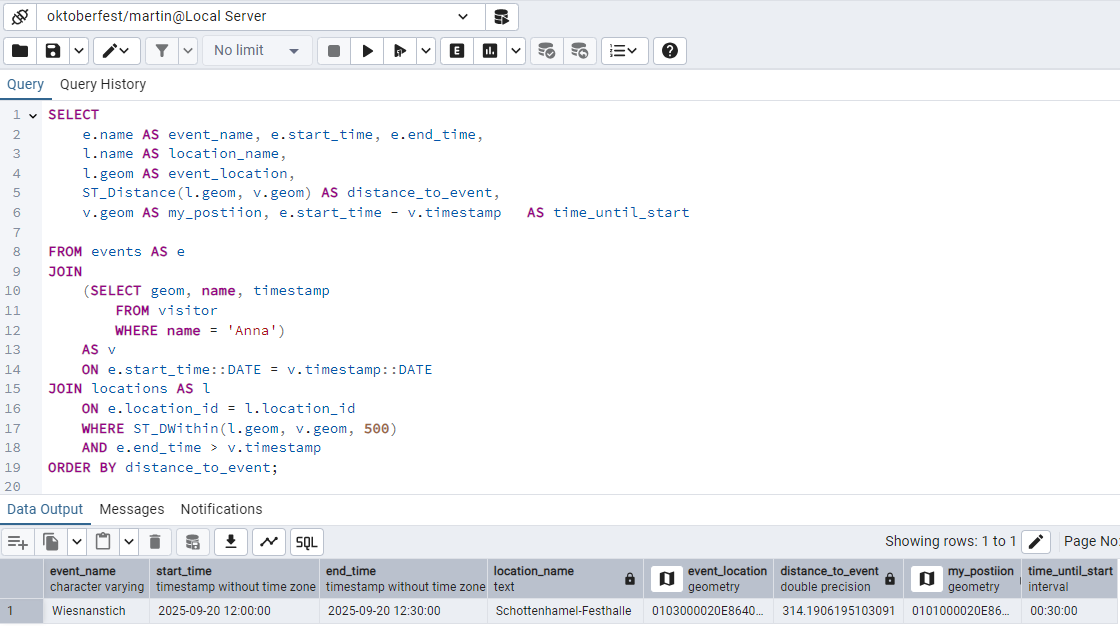Click the rows range edit pencil
1120x626 pixels.
[x=1036, y=542]
